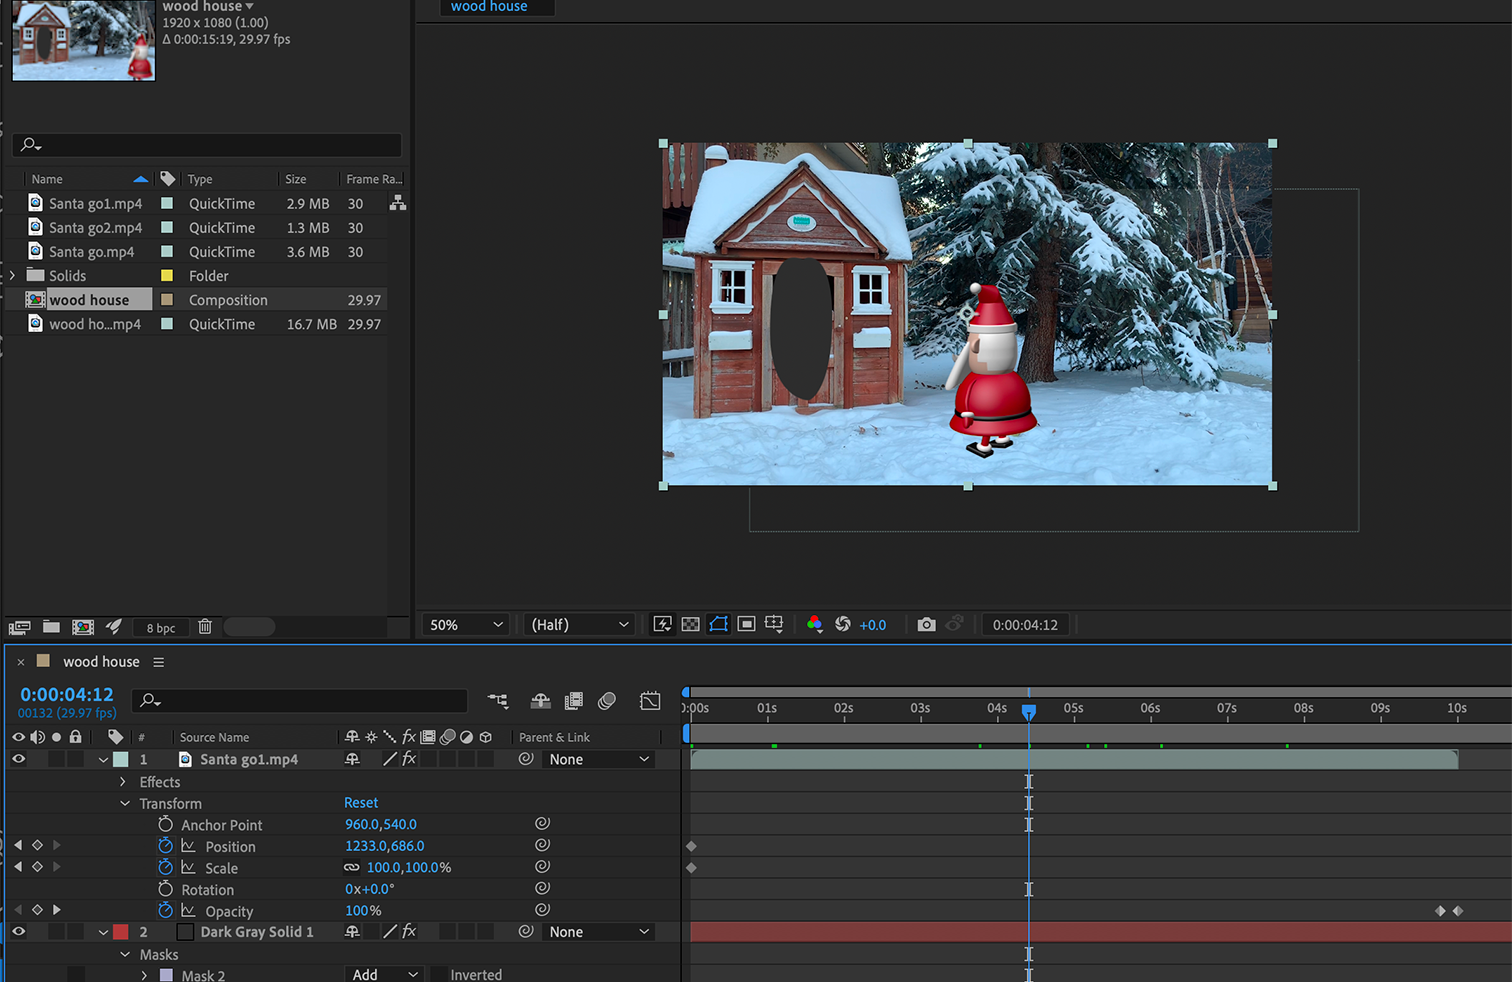Open composition mini-flowchart icon in timeline
This screenshot has width=1512, height=982.
pyautogui.click(x=498, y=701)
